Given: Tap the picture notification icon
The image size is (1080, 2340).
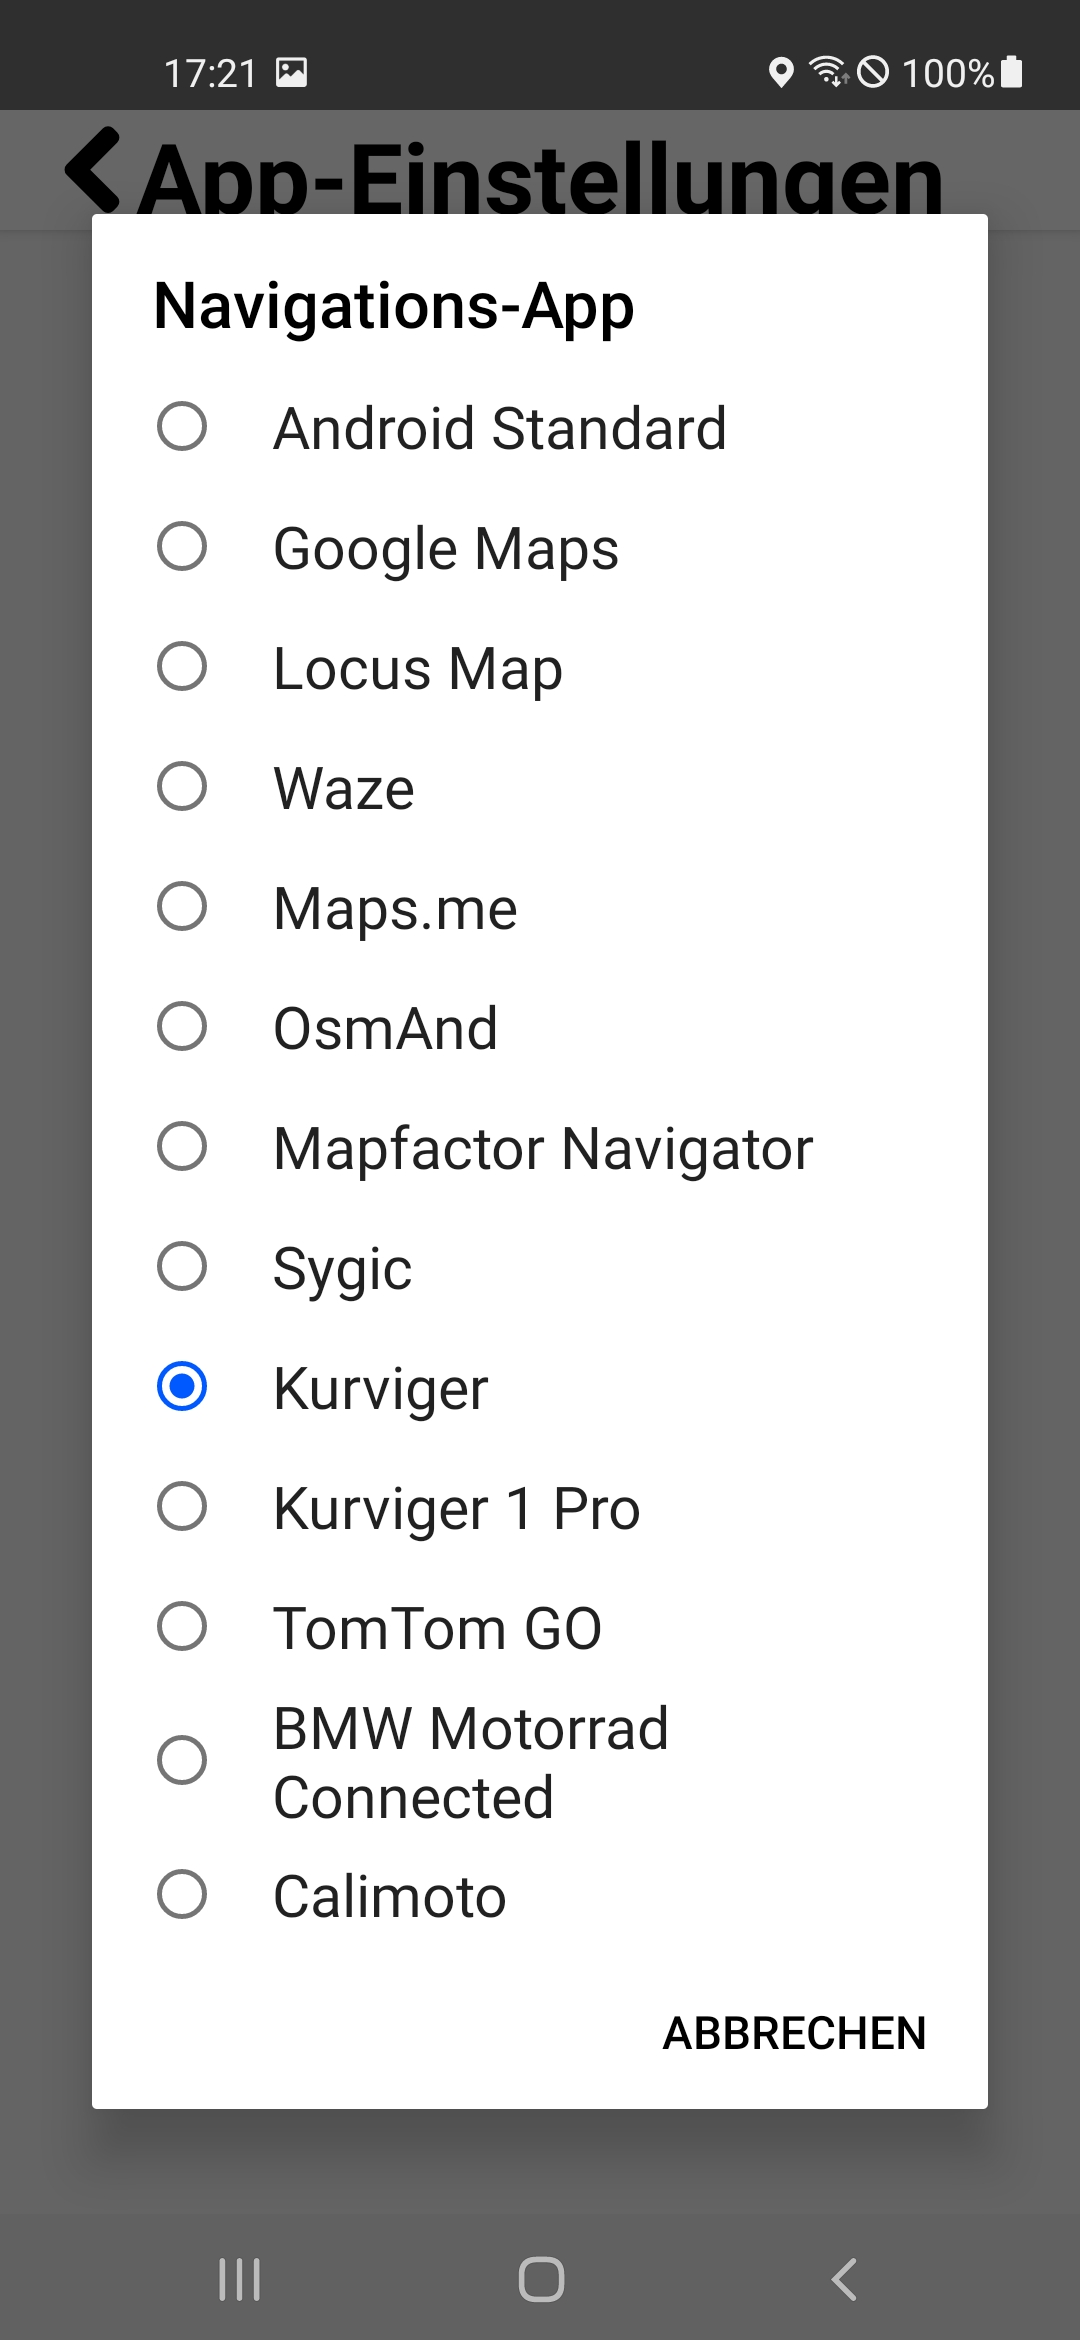Looking at the screenshot, I should (291, 72).
